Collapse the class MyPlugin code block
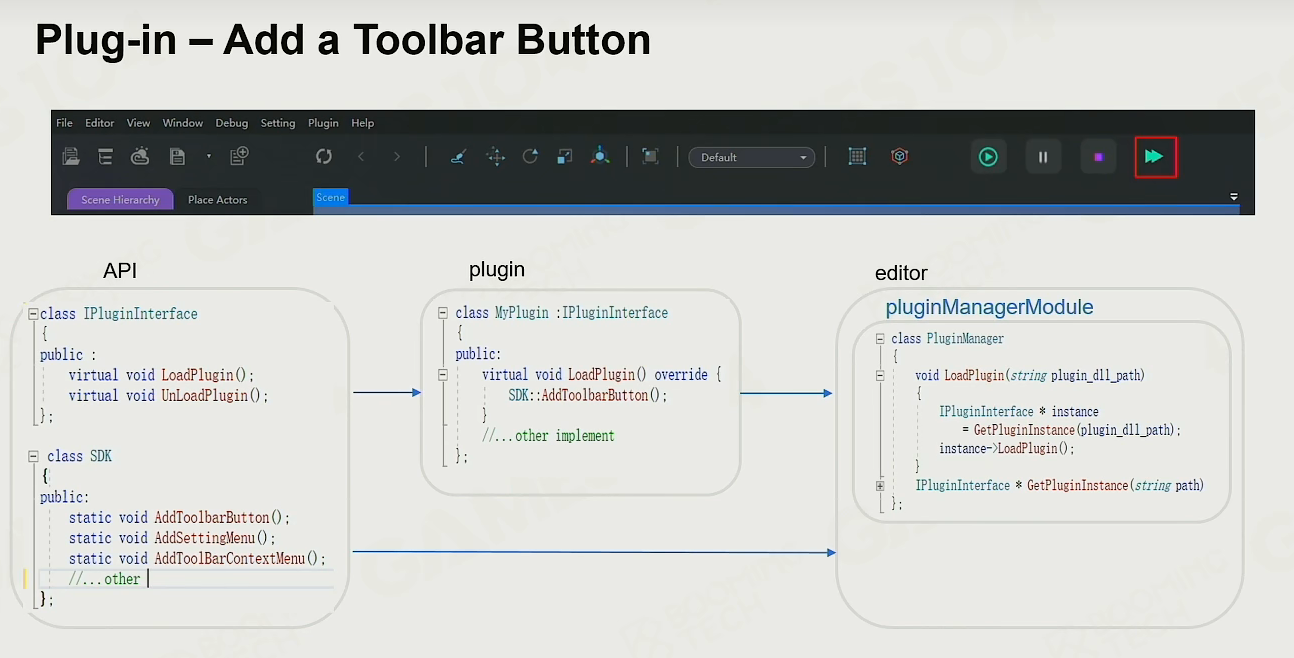 click(x=444, y=313)
